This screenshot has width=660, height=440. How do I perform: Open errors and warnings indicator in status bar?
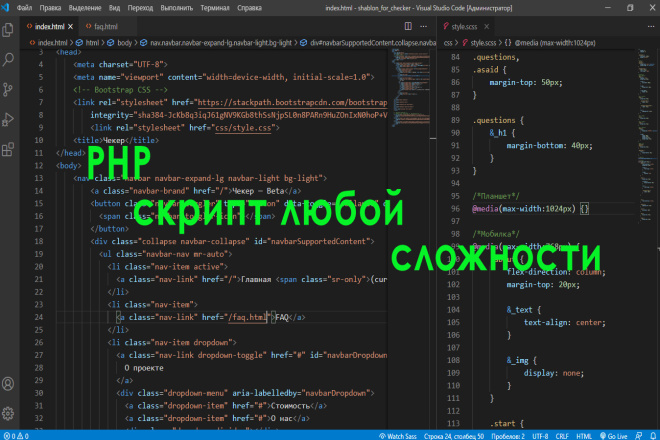[16, 436]
